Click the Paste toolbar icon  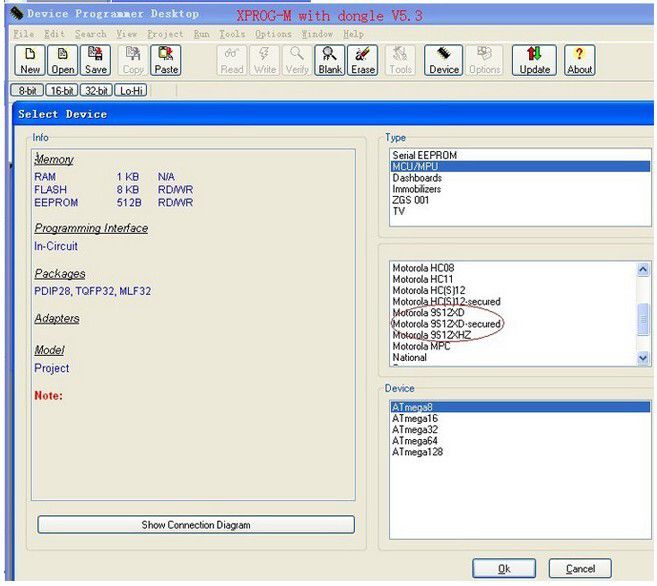coord(166,60)
